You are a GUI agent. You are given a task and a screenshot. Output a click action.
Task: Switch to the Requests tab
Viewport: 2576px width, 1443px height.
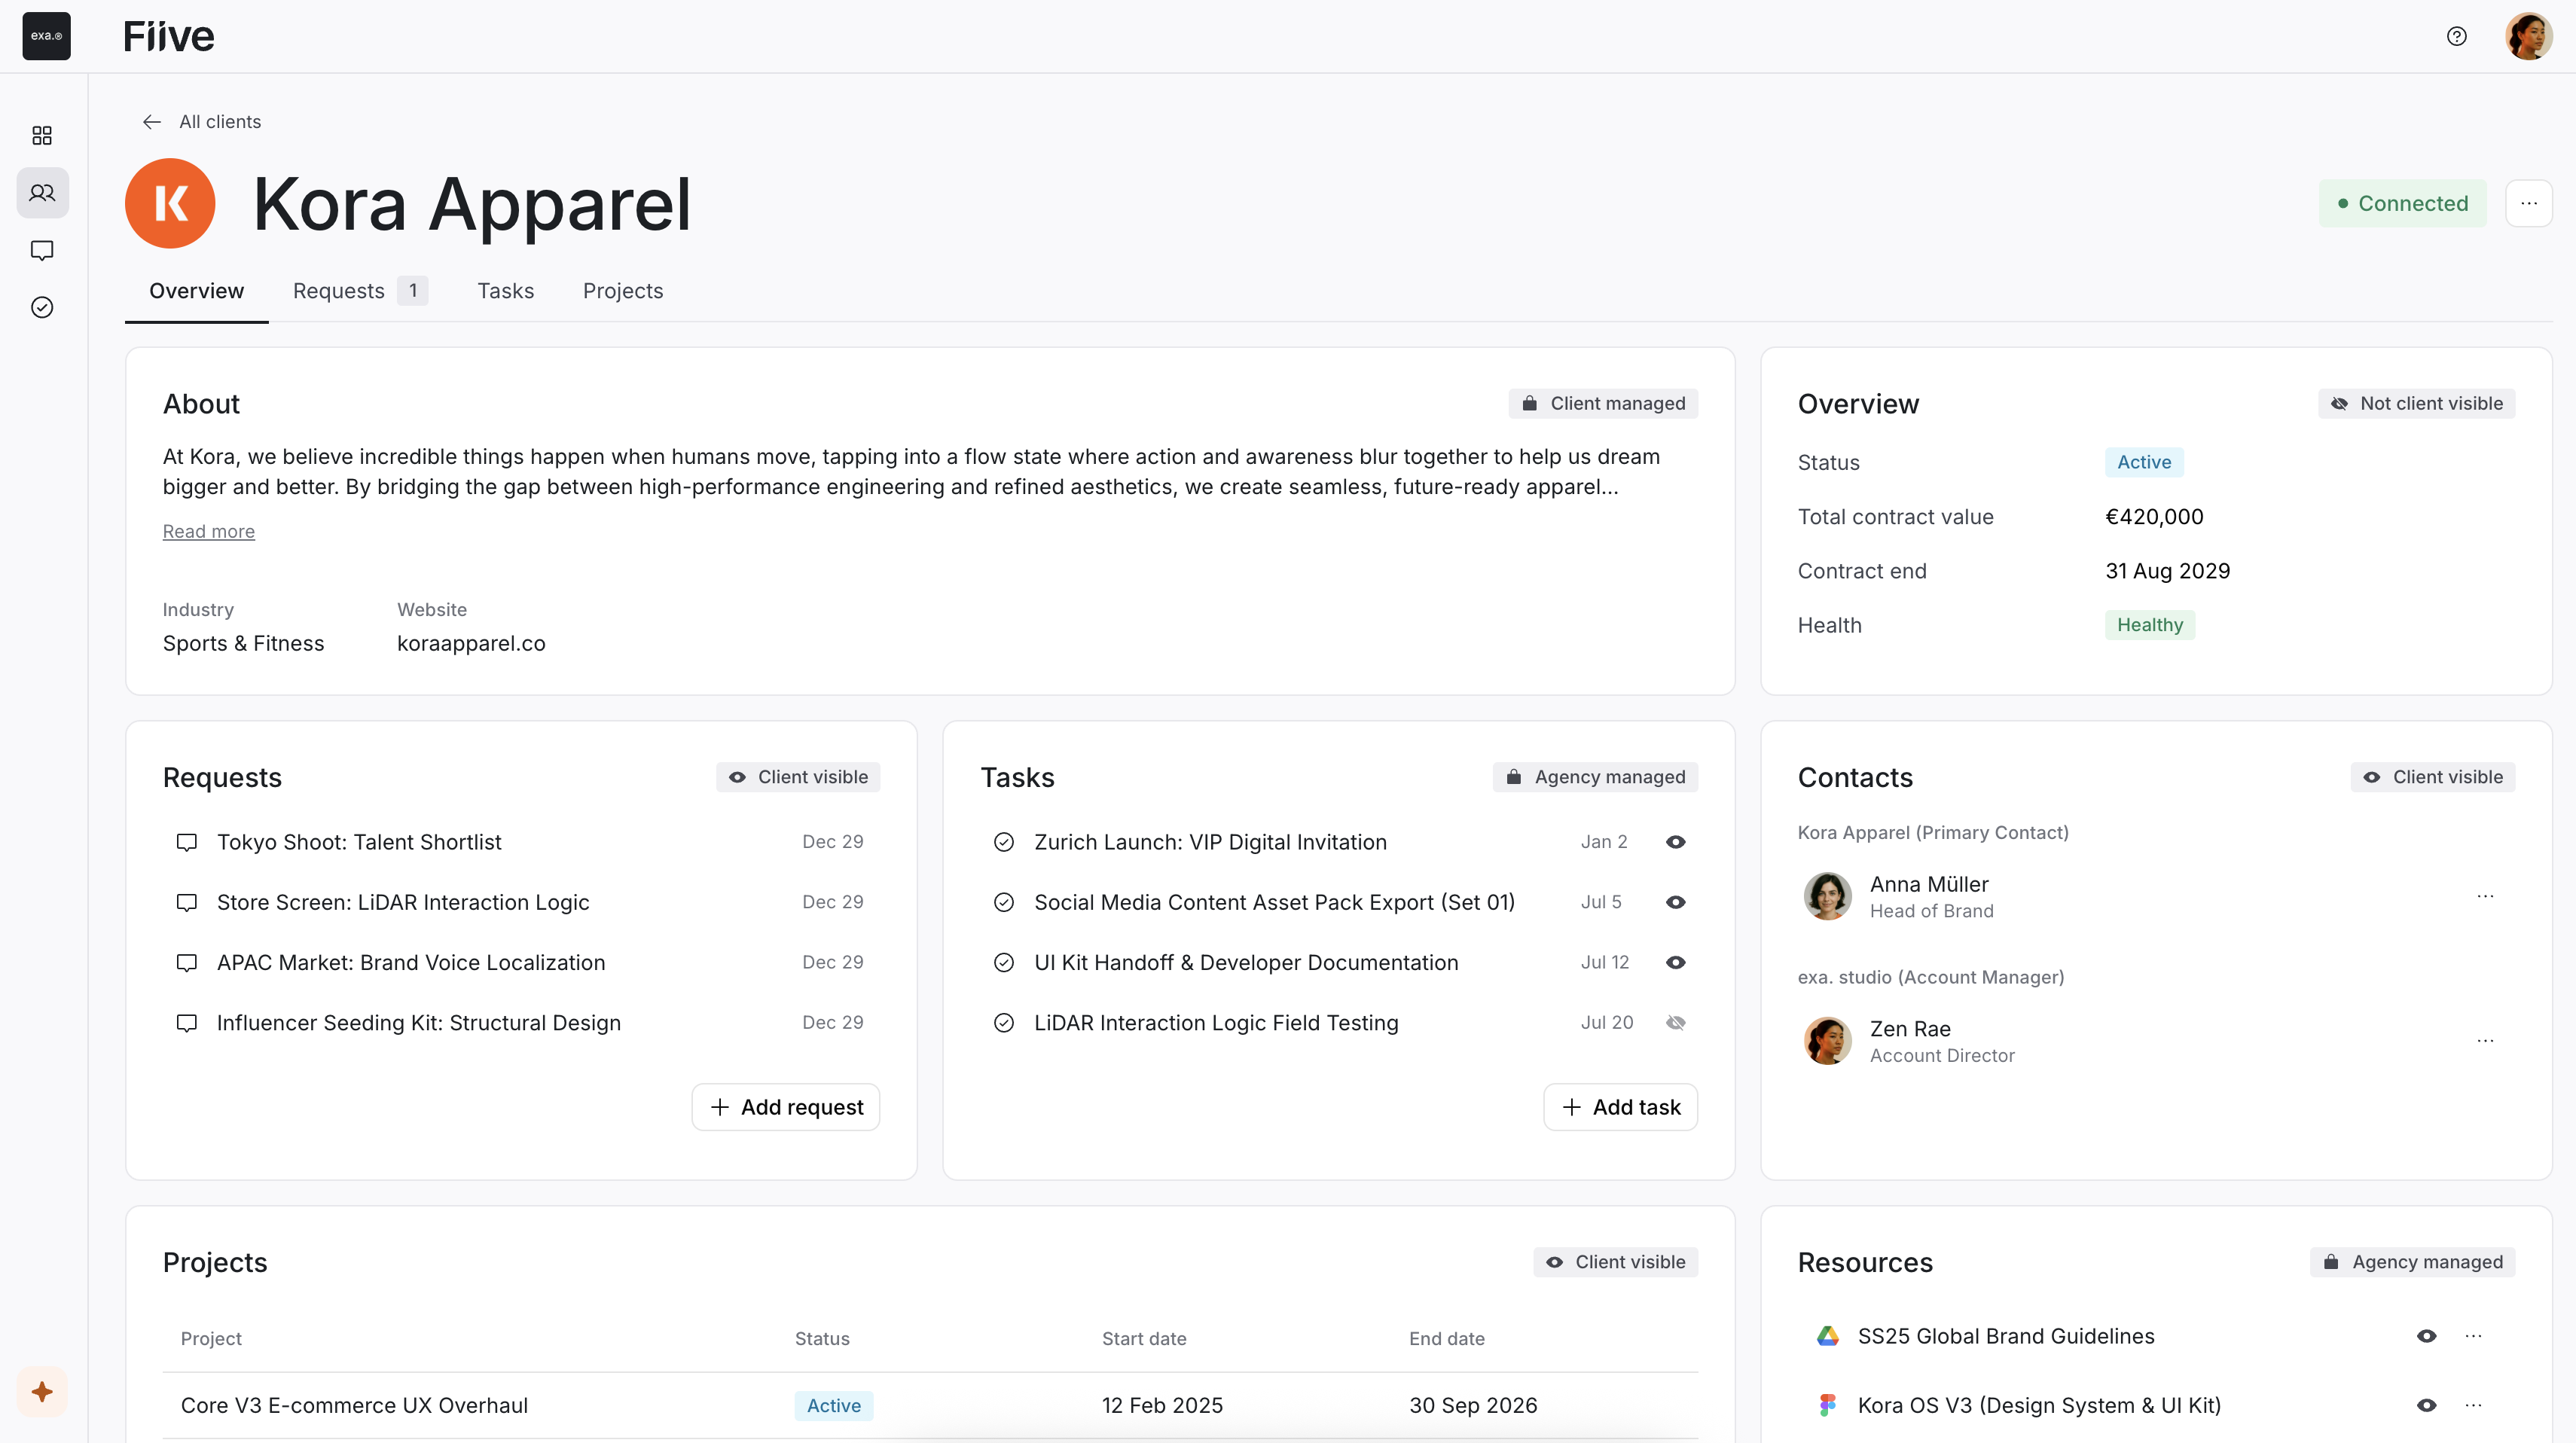(x=337, y=291)
